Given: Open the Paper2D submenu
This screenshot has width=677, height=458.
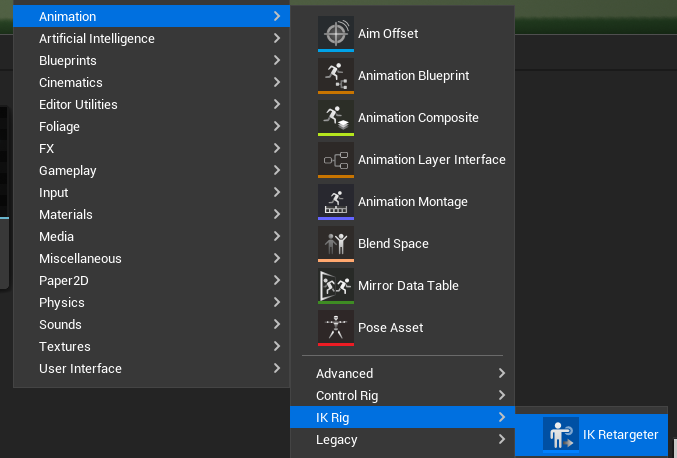Looking at the screenshot, I should pyautogui.click(x=63, y=280).
